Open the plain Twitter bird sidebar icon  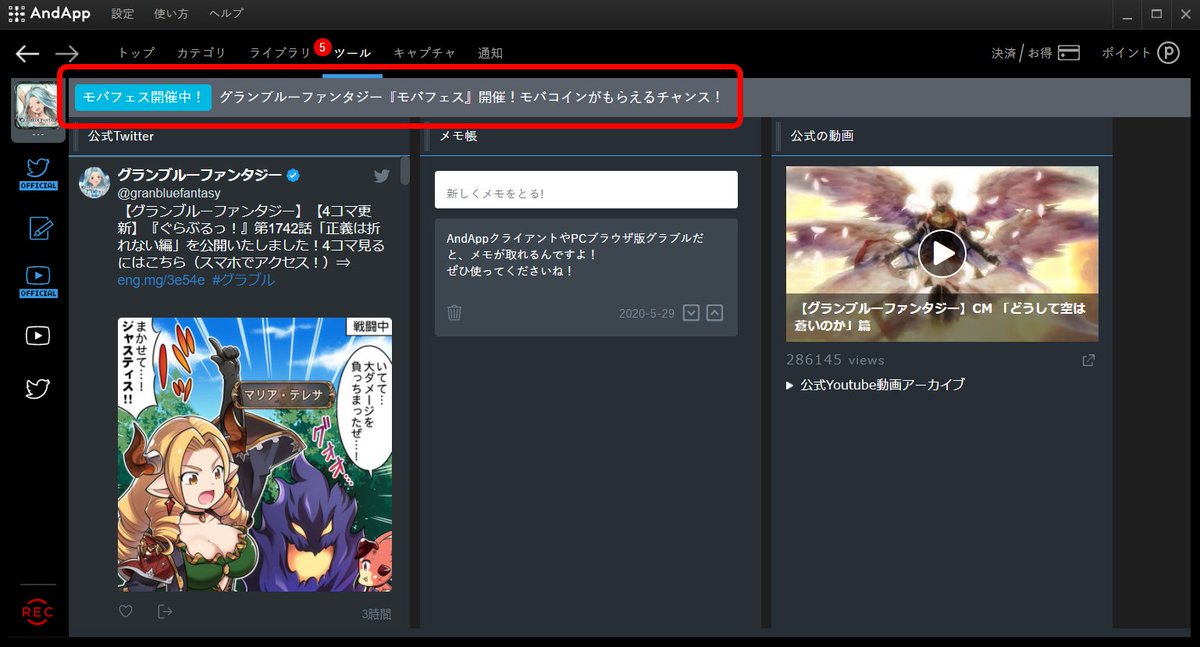(x=38, y=389)
